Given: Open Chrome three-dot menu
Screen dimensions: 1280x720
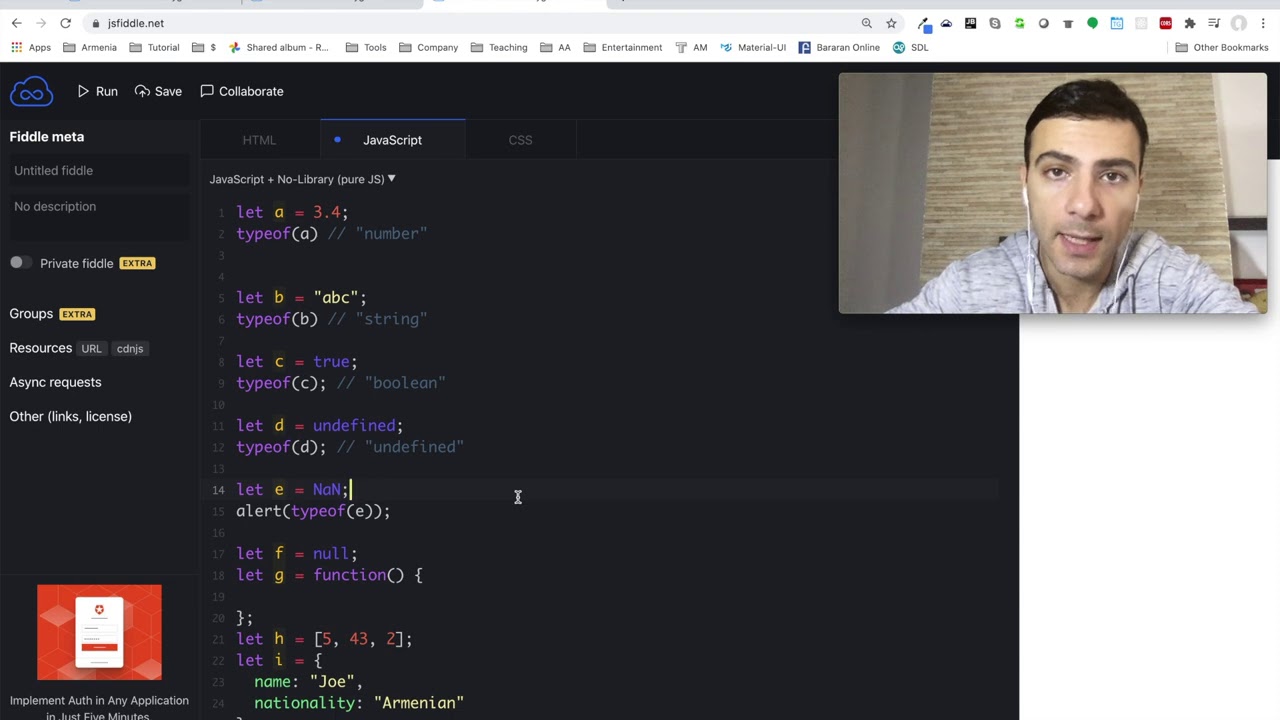Looking at the screenshot, I should 1264,23.
